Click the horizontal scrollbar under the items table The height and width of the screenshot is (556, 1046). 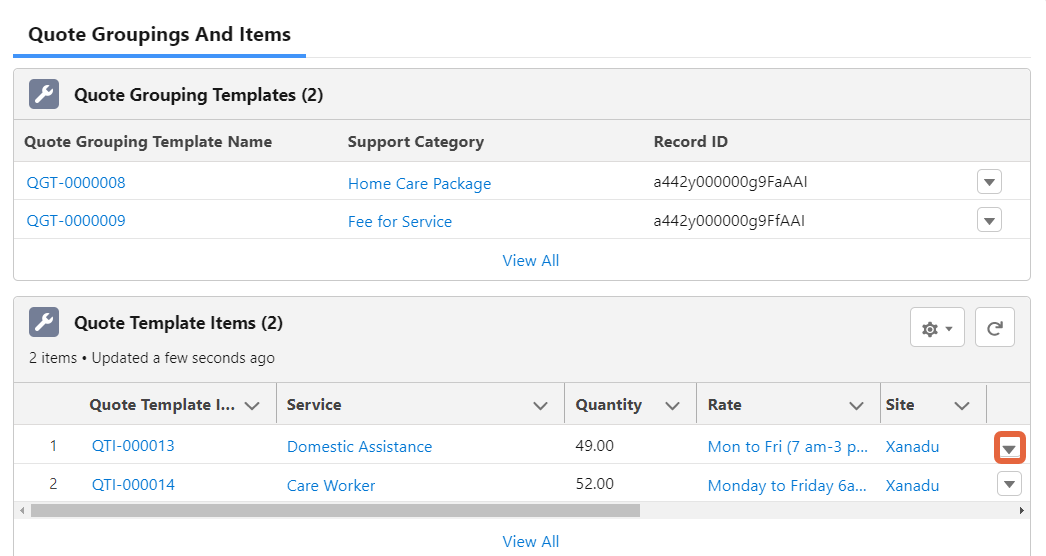[335, 510]
